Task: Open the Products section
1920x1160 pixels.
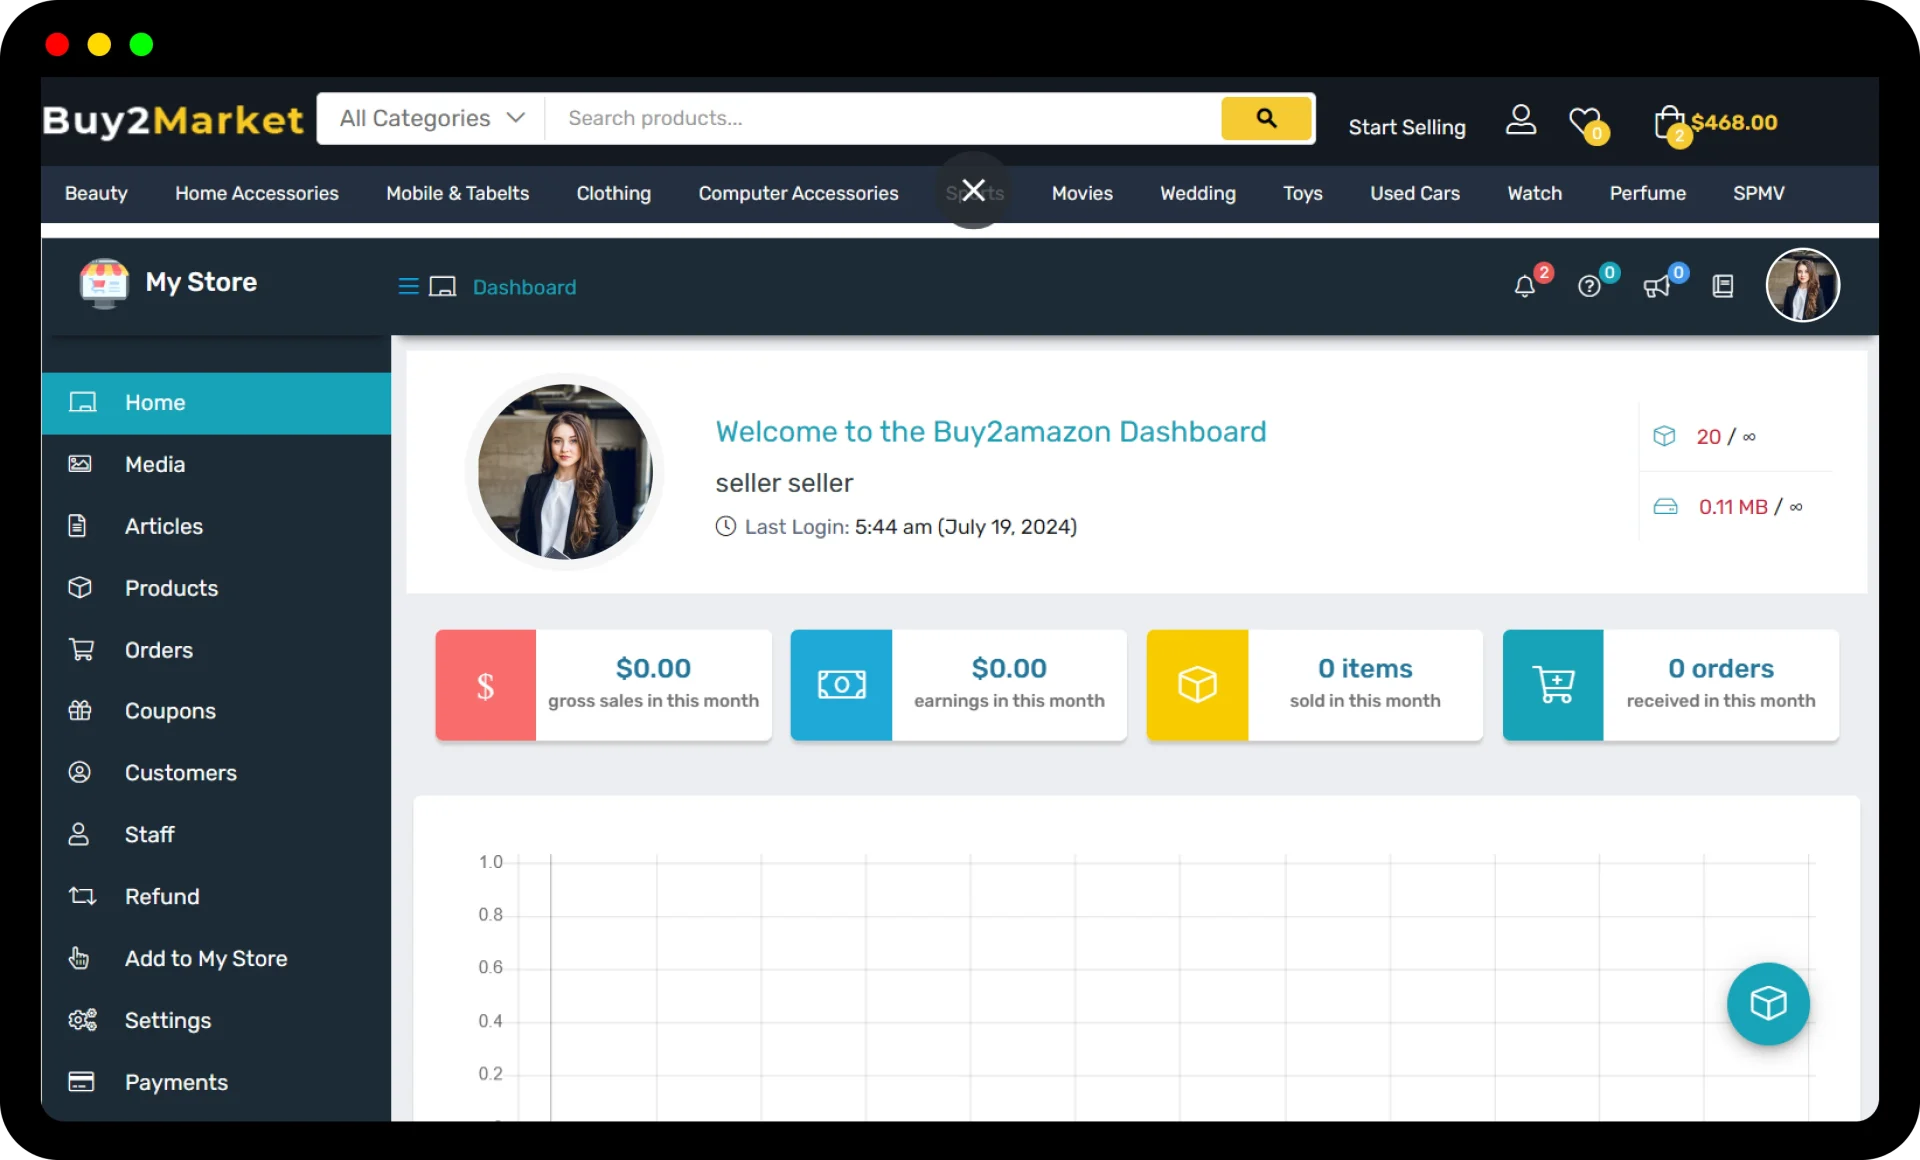Action: [x=171, y=587]
